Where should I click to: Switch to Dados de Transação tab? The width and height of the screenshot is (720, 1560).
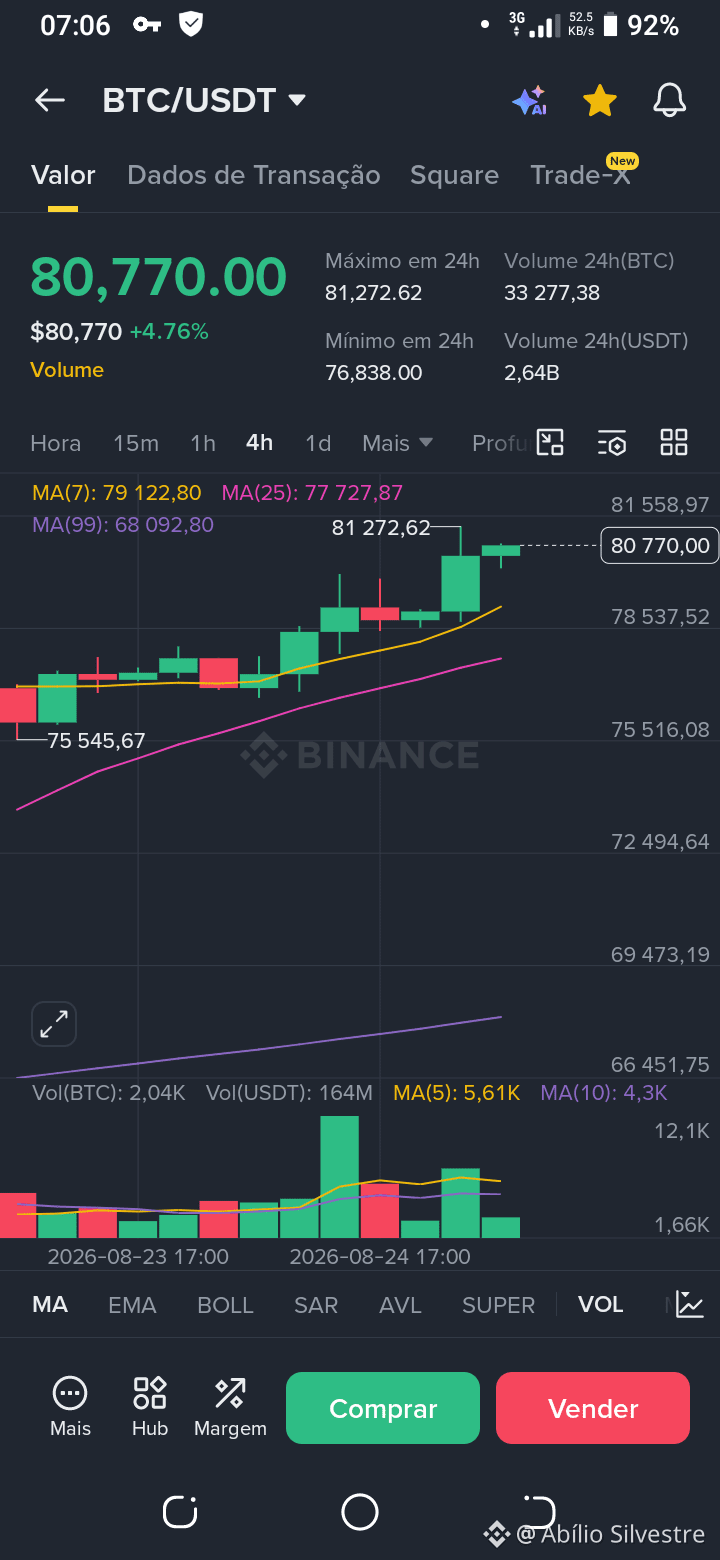click(254, 175)
